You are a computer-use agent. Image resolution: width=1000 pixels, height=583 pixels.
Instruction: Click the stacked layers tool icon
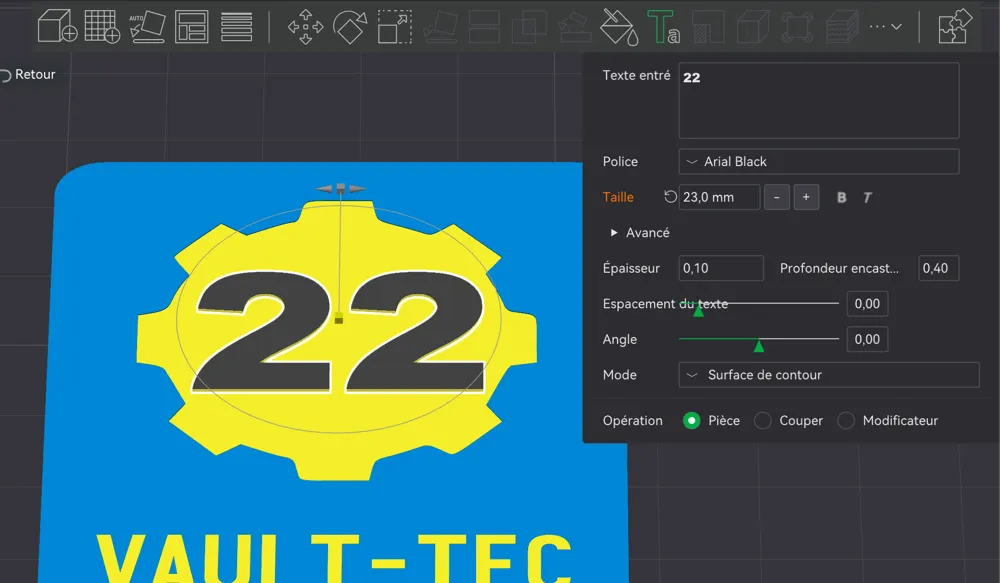(842, 27)
